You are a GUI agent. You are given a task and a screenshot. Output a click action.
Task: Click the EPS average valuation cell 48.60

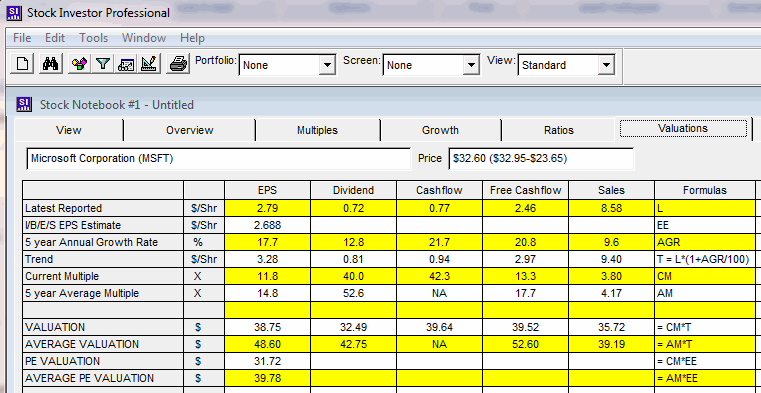267,344
